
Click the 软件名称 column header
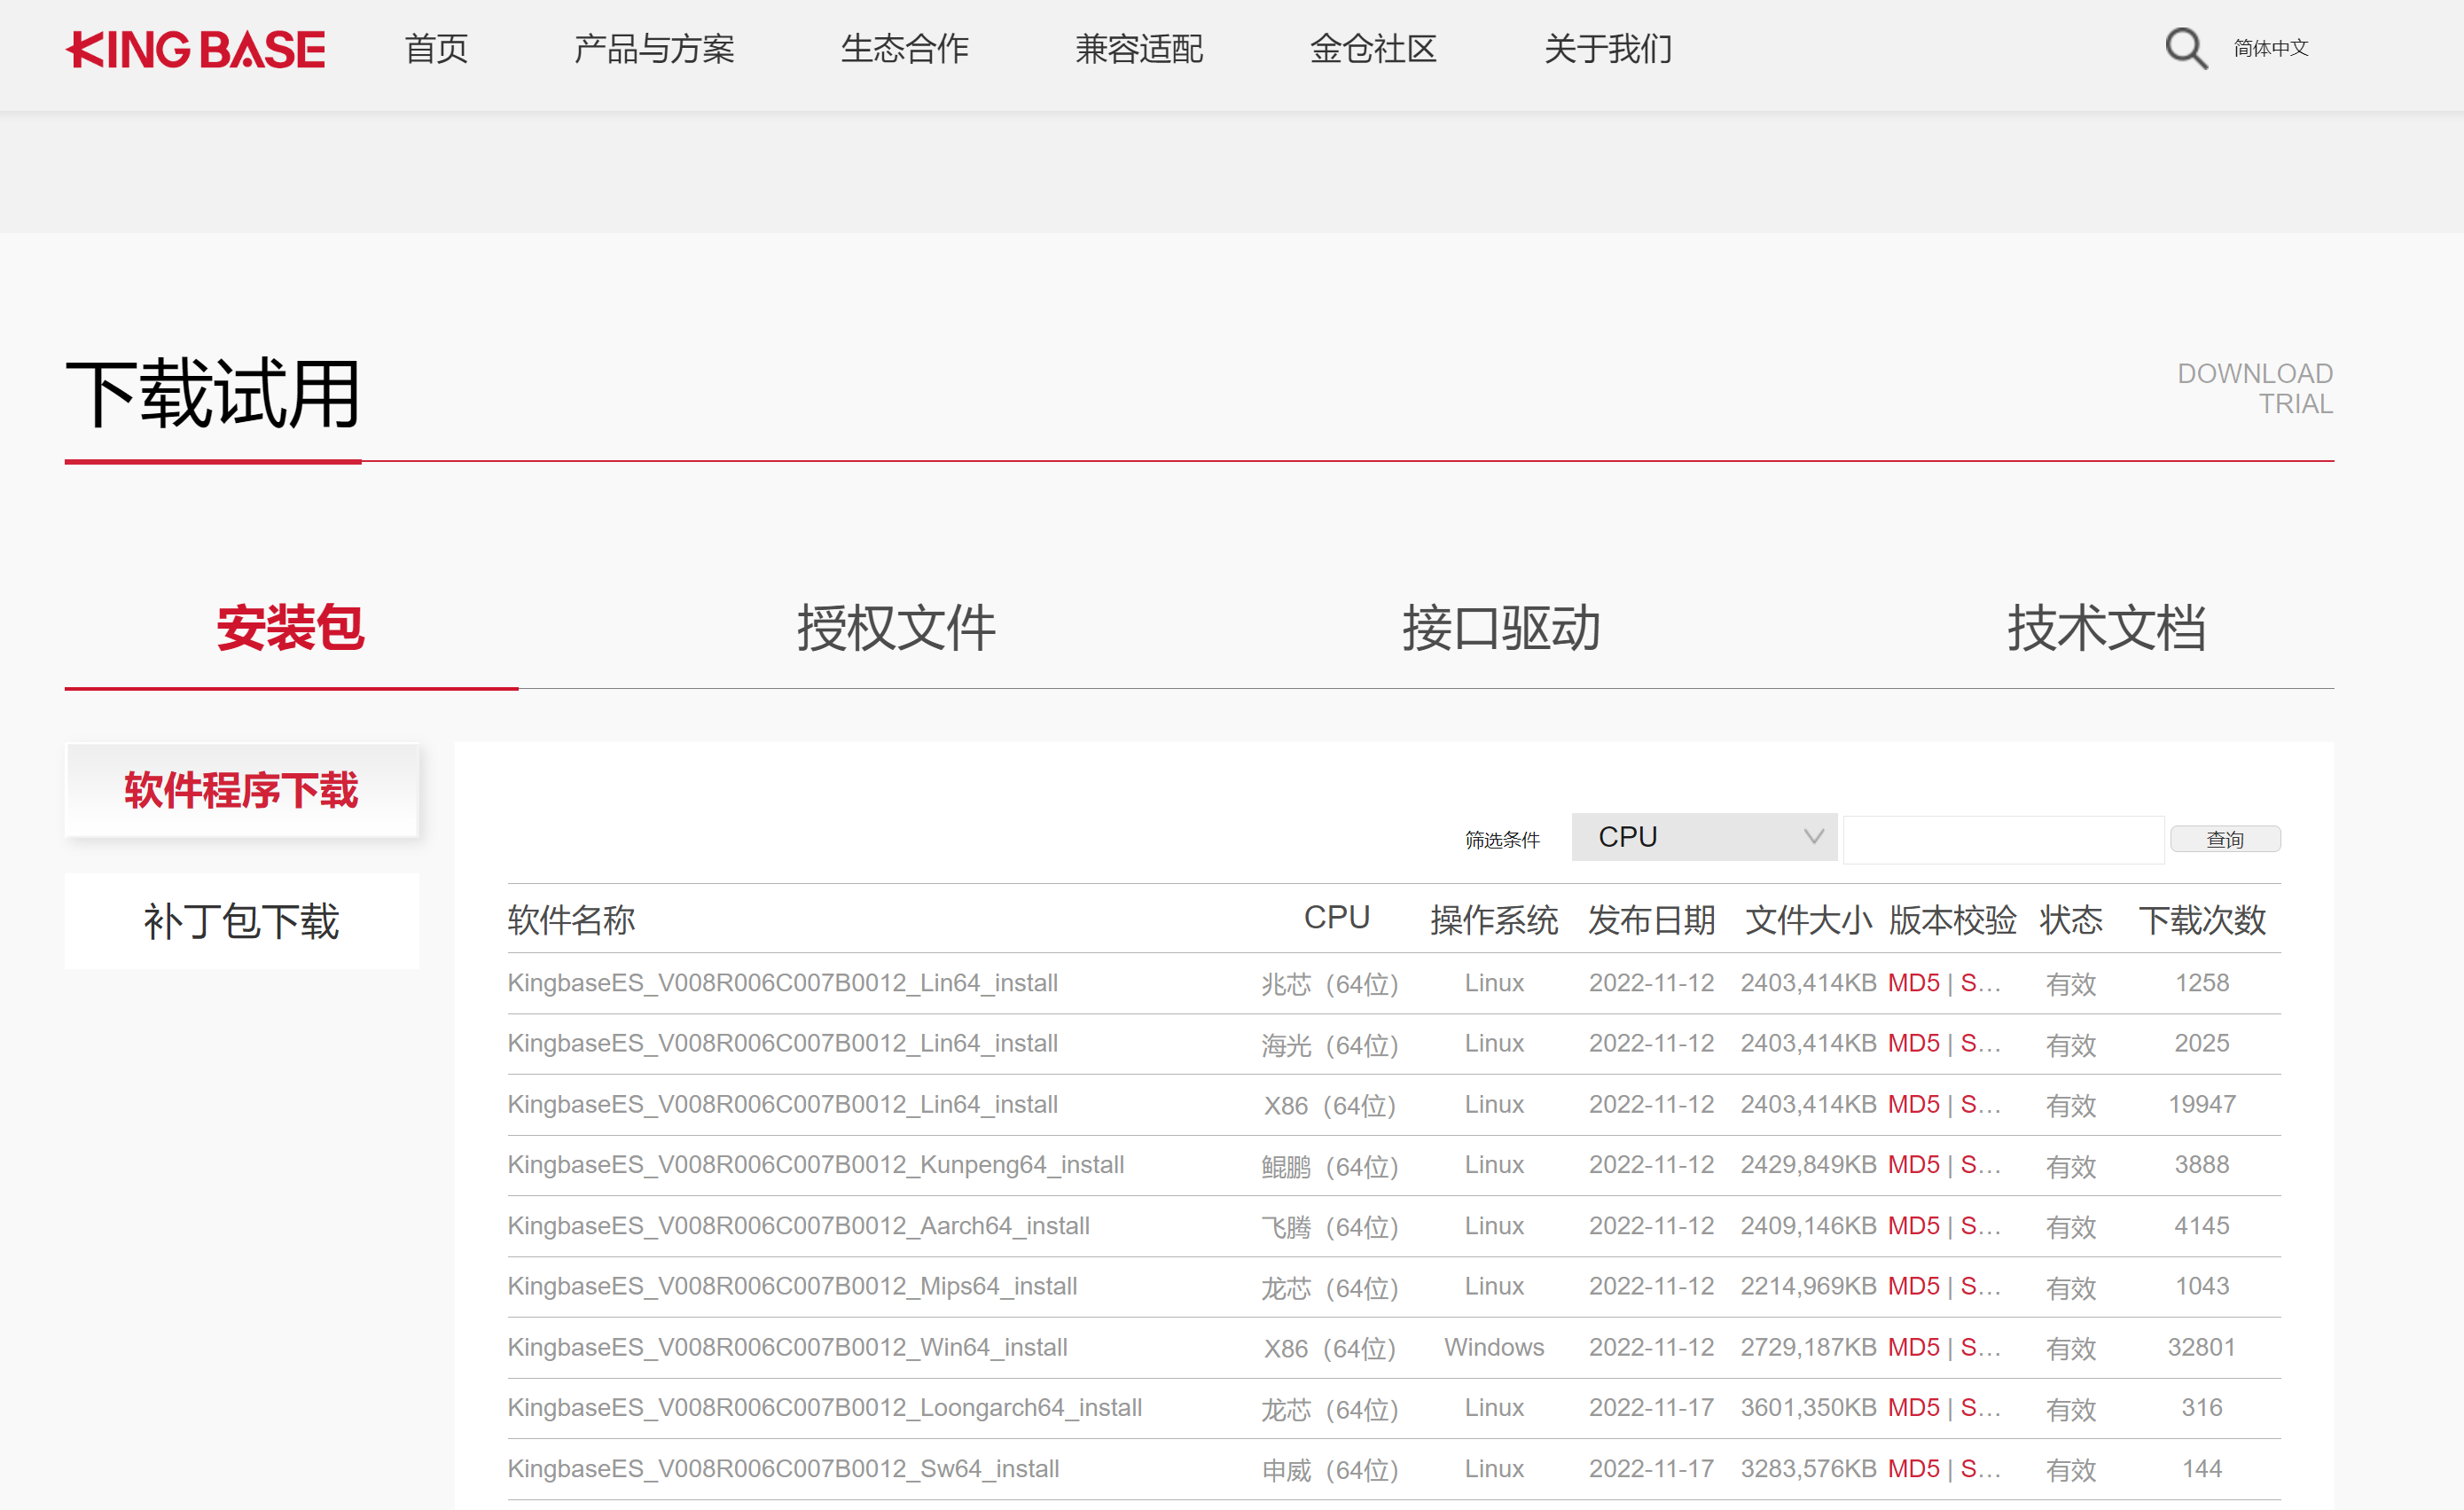pos(571,919)
